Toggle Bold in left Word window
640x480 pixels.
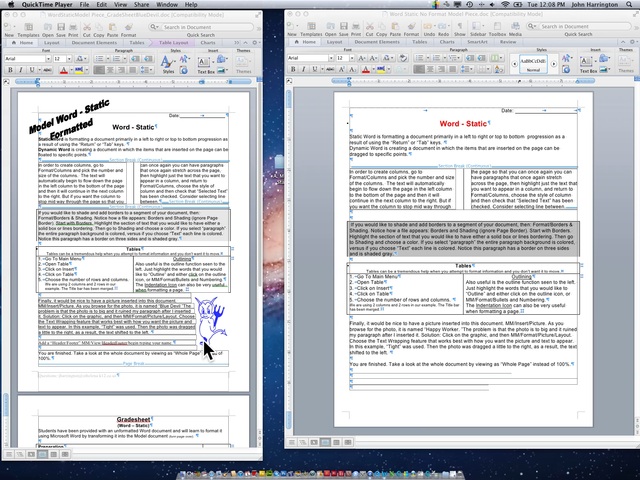(10, 70)
